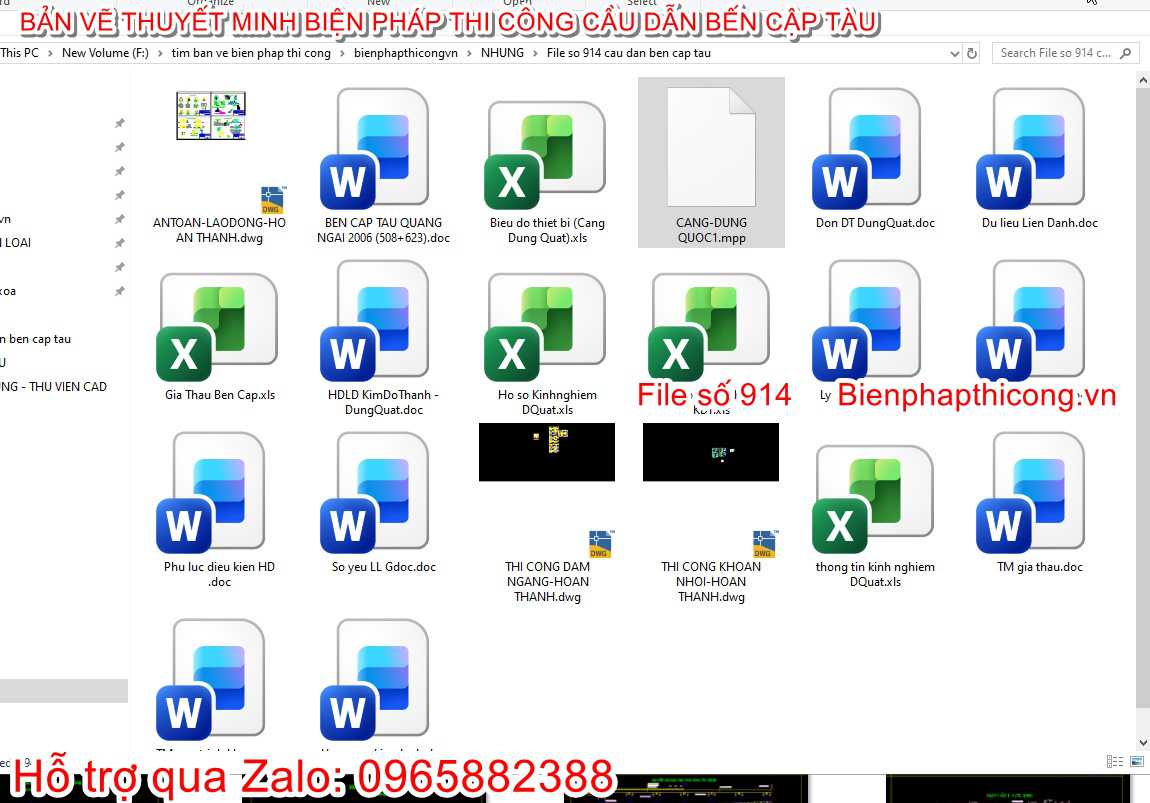Go to 'bienphapthicongvn' breadcrumb folder

tap(406, 53)
